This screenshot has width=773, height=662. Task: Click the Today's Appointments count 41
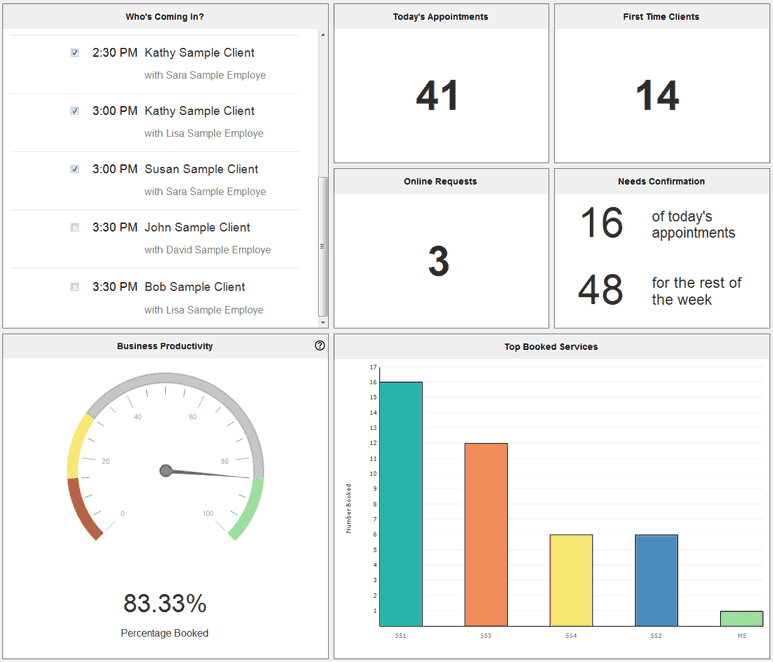click(x=438, y=96)
